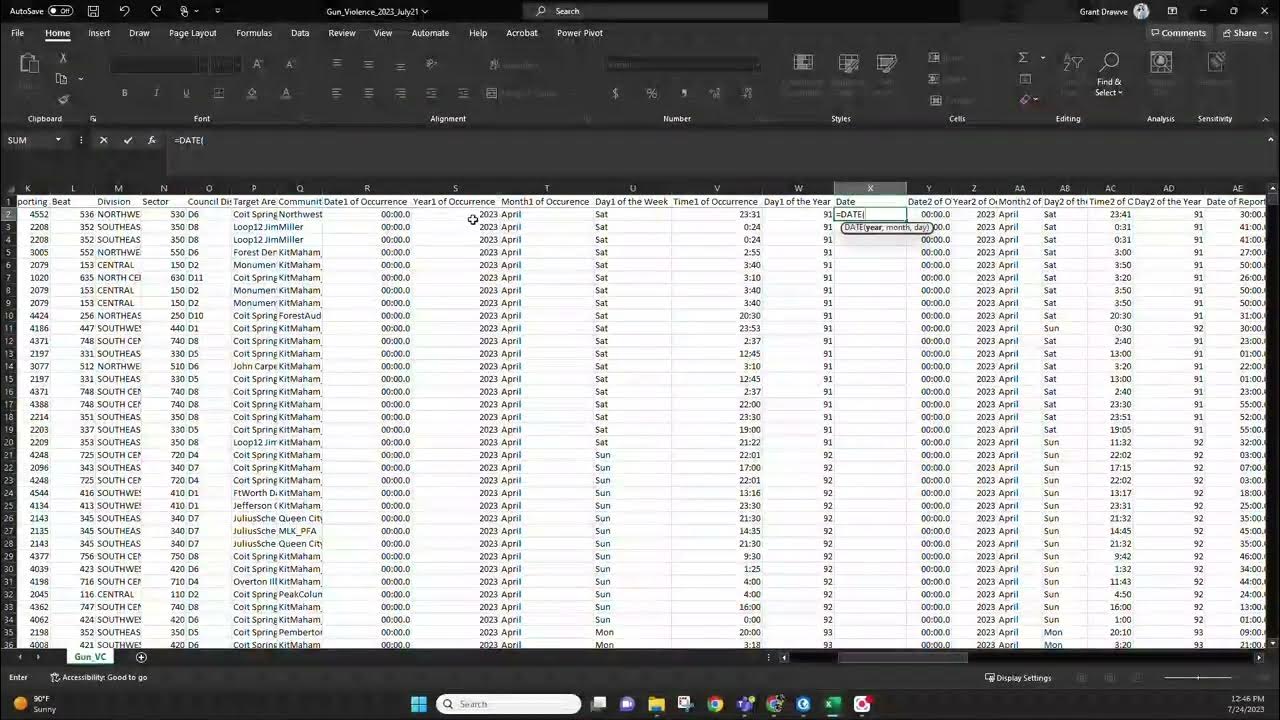Click the Cut scissors icon
The height and width of the screenshot is (720, 1280).
tap(62, 59)
